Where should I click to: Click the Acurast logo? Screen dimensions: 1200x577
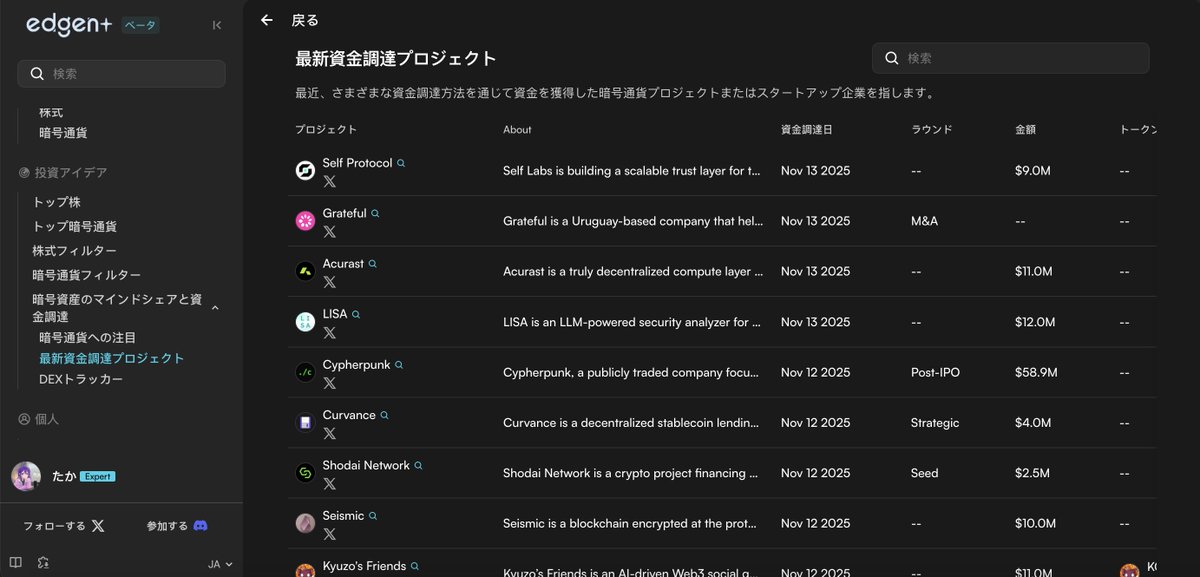305,271
